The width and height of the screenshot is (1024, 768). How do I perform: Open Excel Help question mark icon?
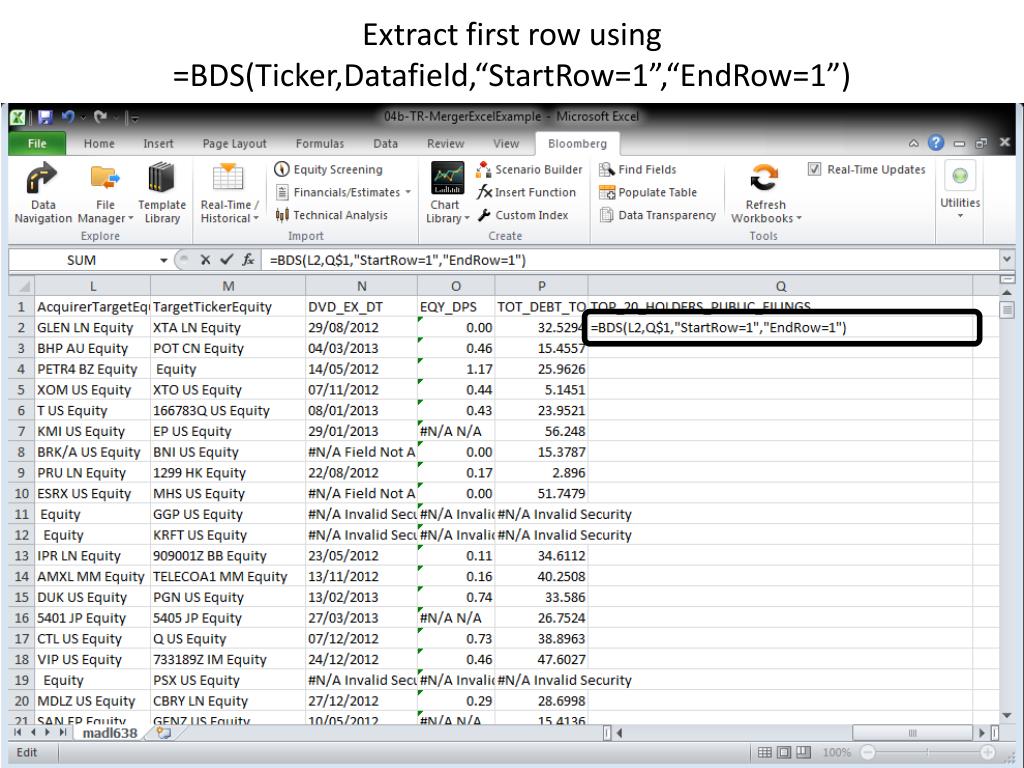tap(936, 142)
